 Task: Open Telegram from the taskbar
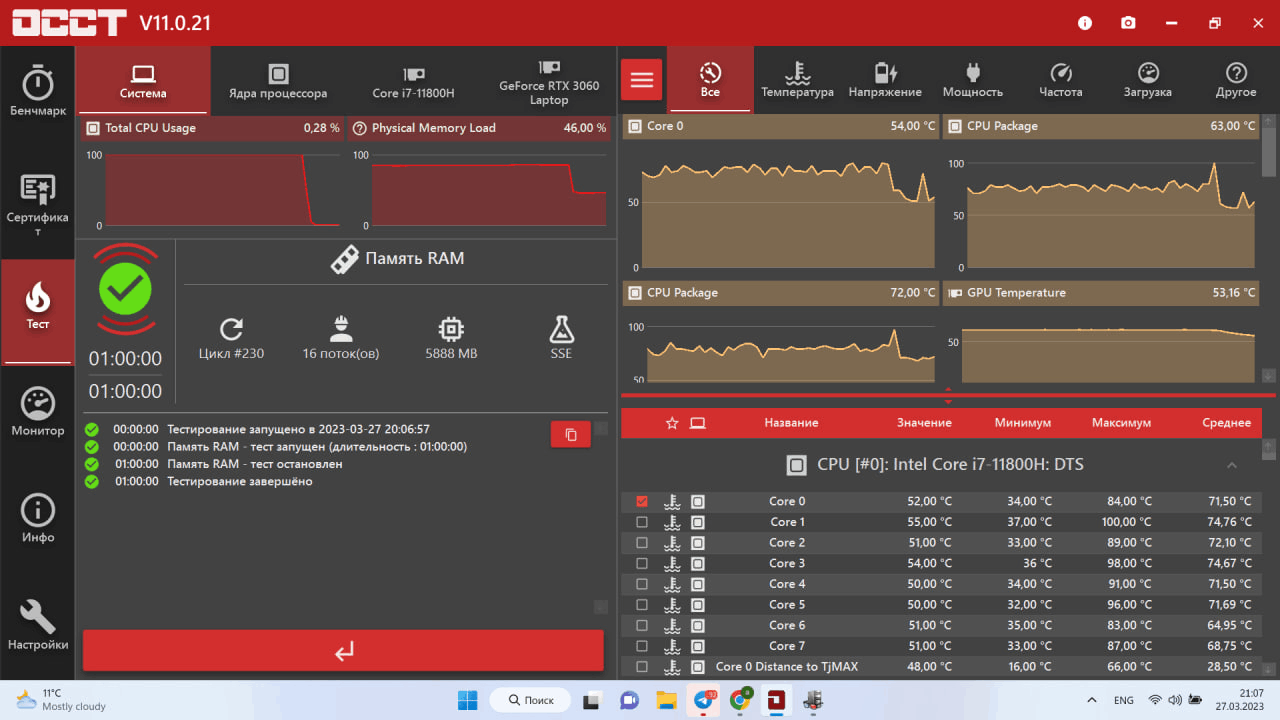[x=704, y=700]
